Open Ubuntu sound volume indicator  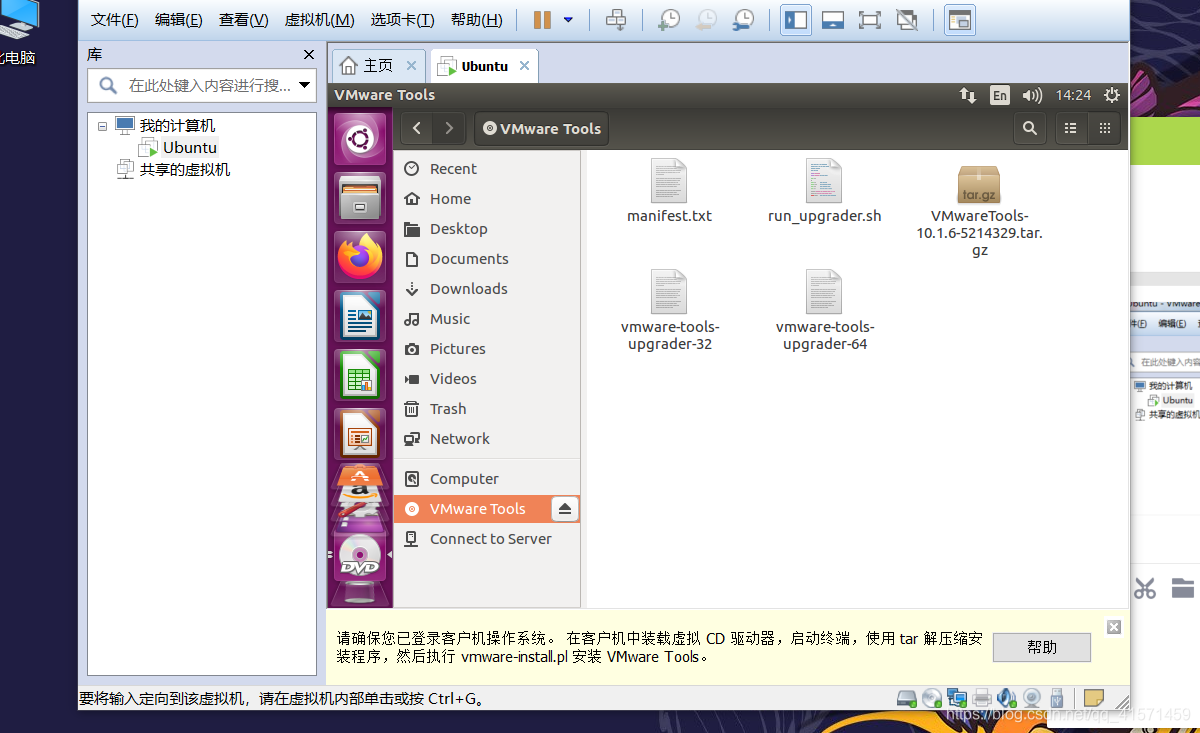pos(1033,95)
